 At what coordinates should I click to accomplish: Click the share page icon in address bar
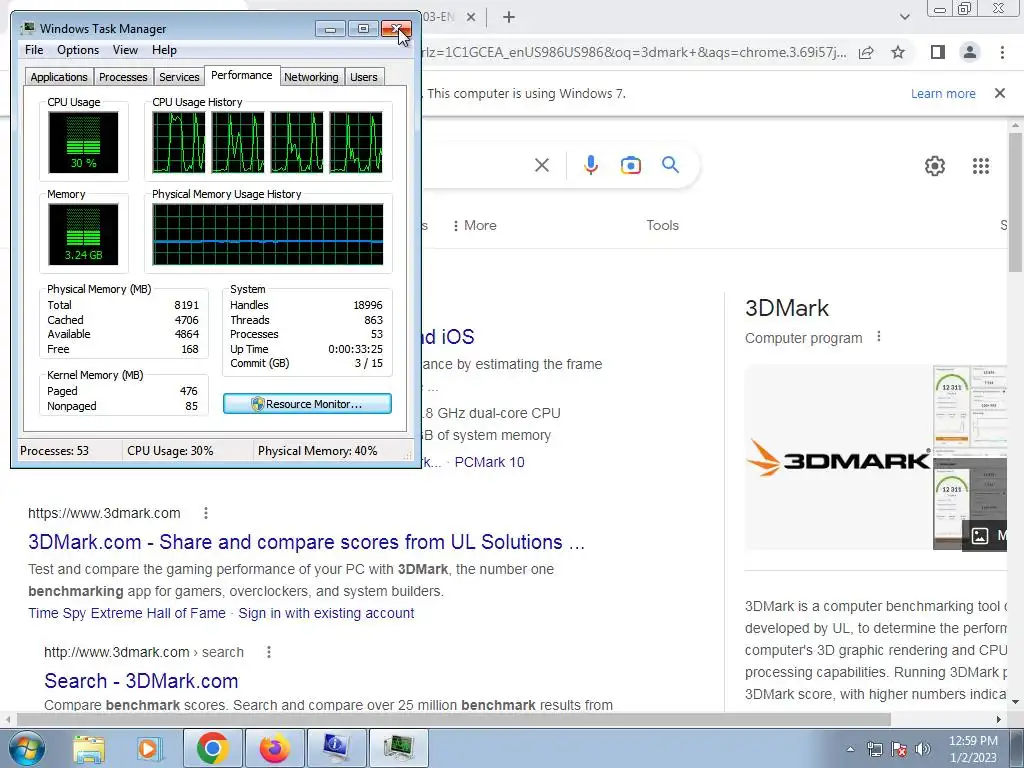click(x=866, y=52)
